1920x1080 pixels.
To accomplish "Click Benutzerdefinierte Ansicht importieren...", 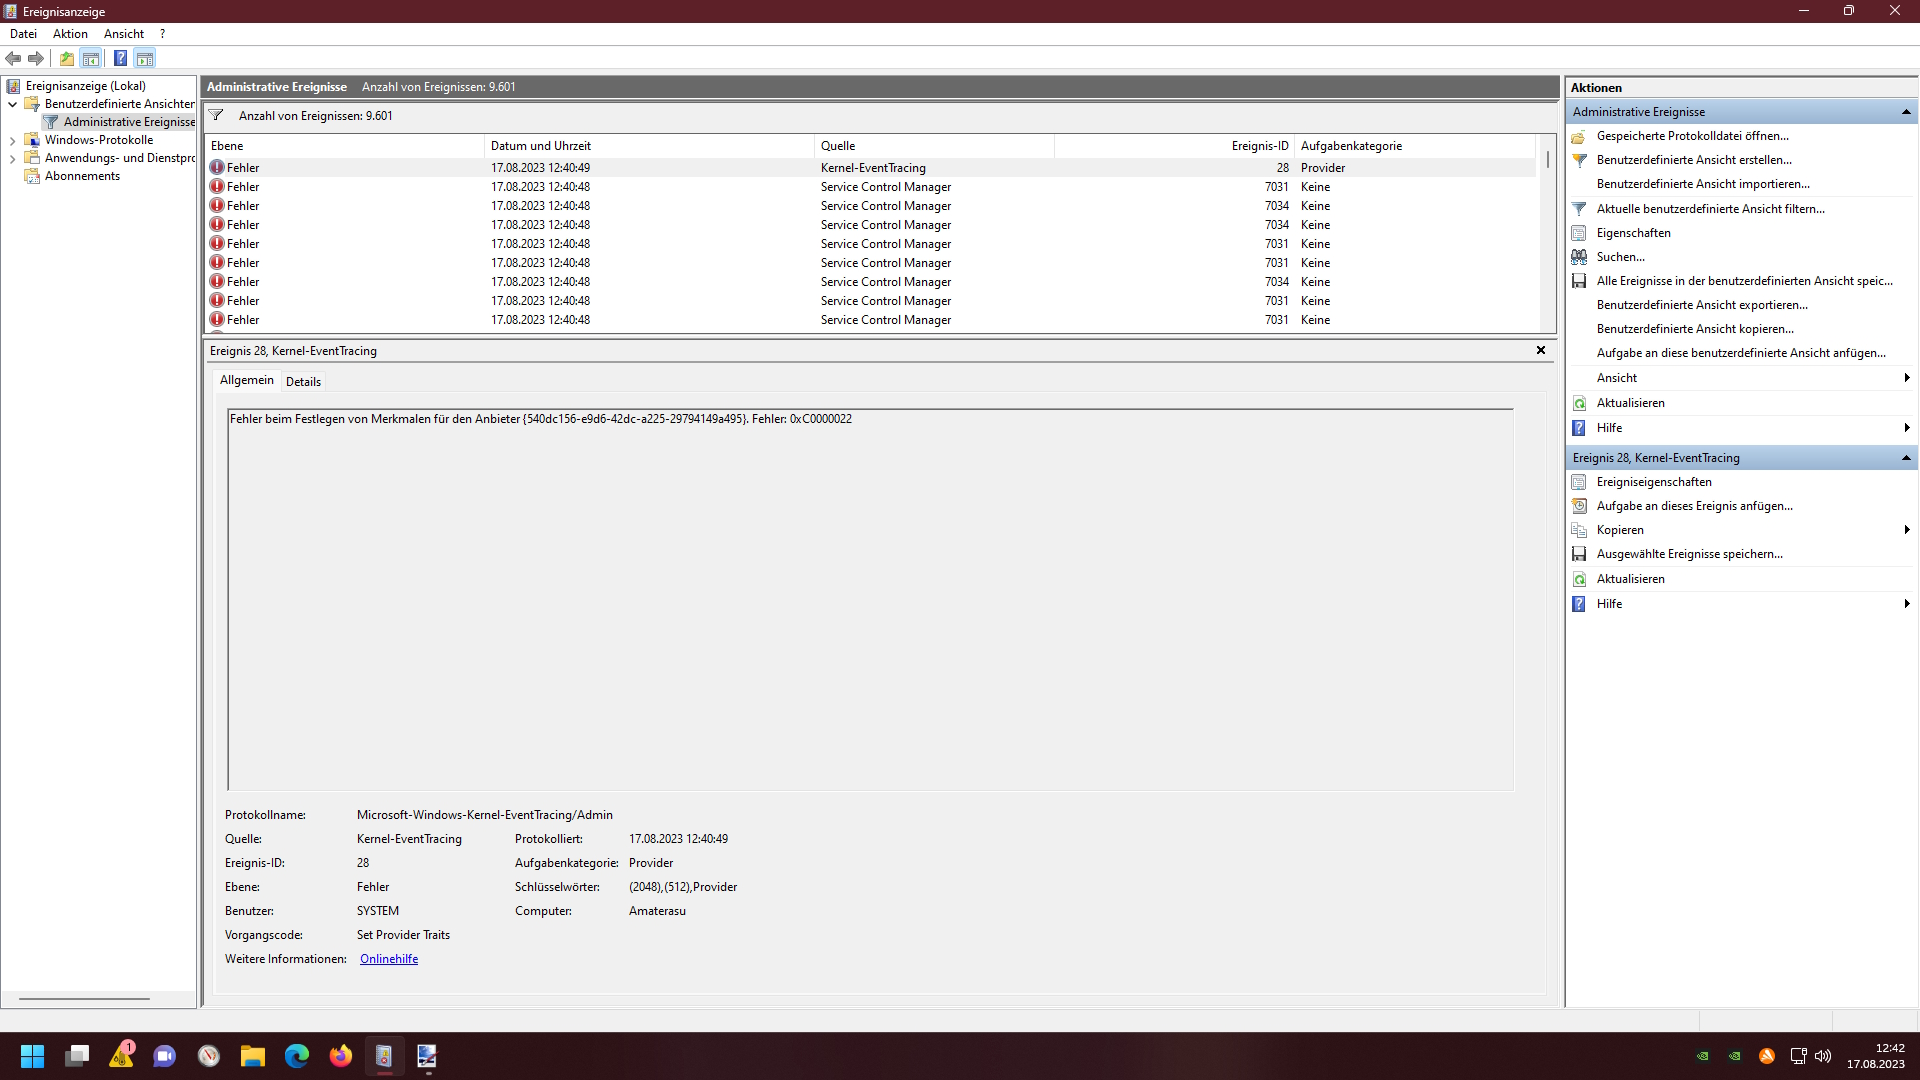I will click(x=1703, y=184).
